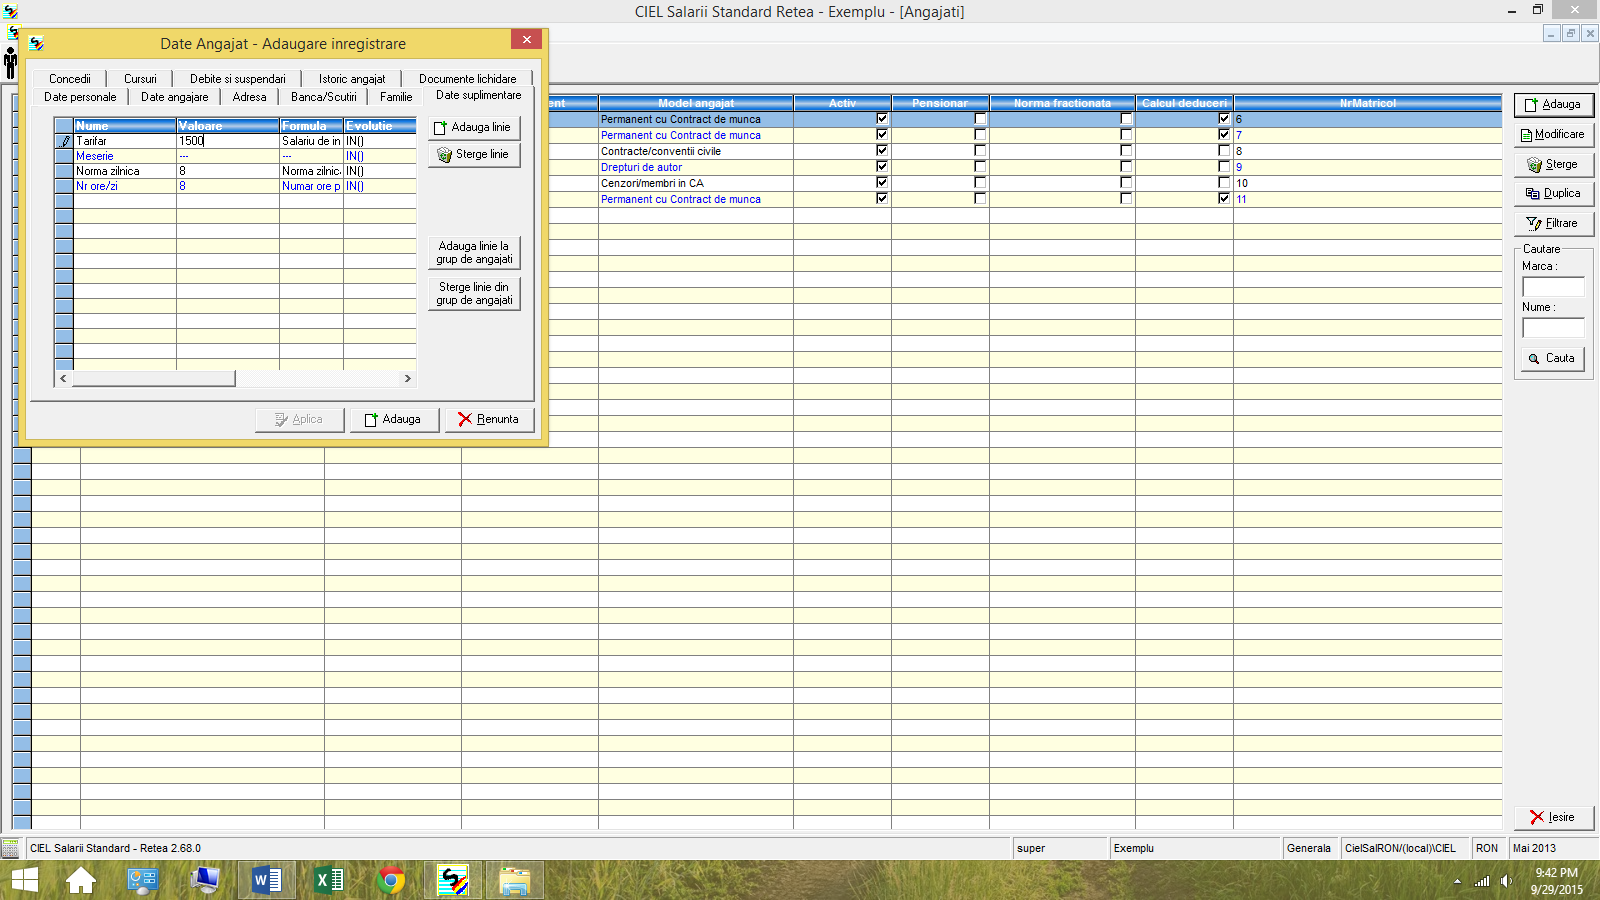This screenshot has width=1600, height=900.
Task: Click Adauga button in right panel
Action: click(x=1553, y=105)
